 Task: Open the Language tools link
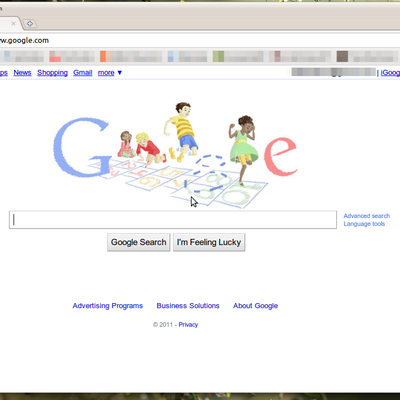click(364, 224)
